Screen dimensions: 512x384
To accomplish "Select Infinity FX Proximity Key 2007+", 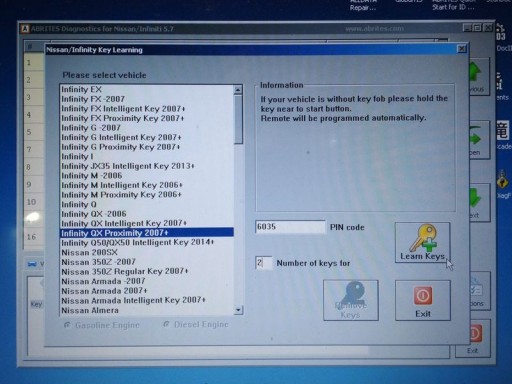I will pyautogui.click(x=147, y=118).
